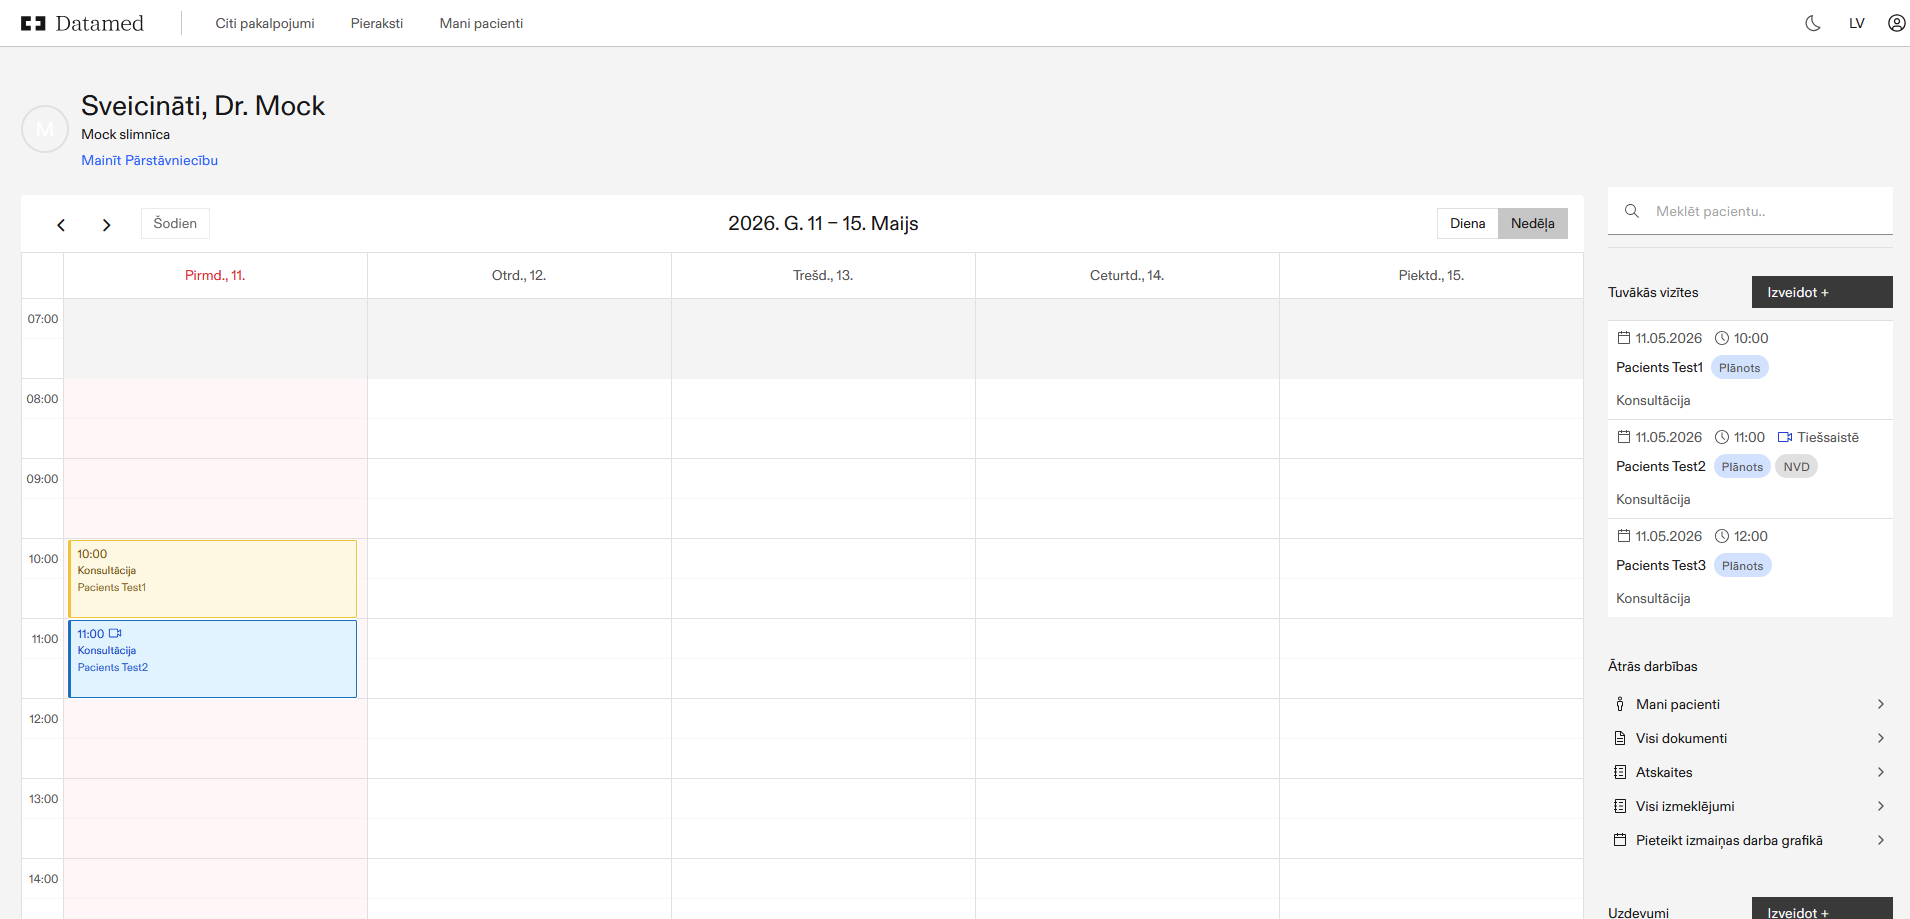Click NVD badge on Test2 visit
Image resolution: width=1910 pixels, height=919 pixels.
[x=1796, y=467]
